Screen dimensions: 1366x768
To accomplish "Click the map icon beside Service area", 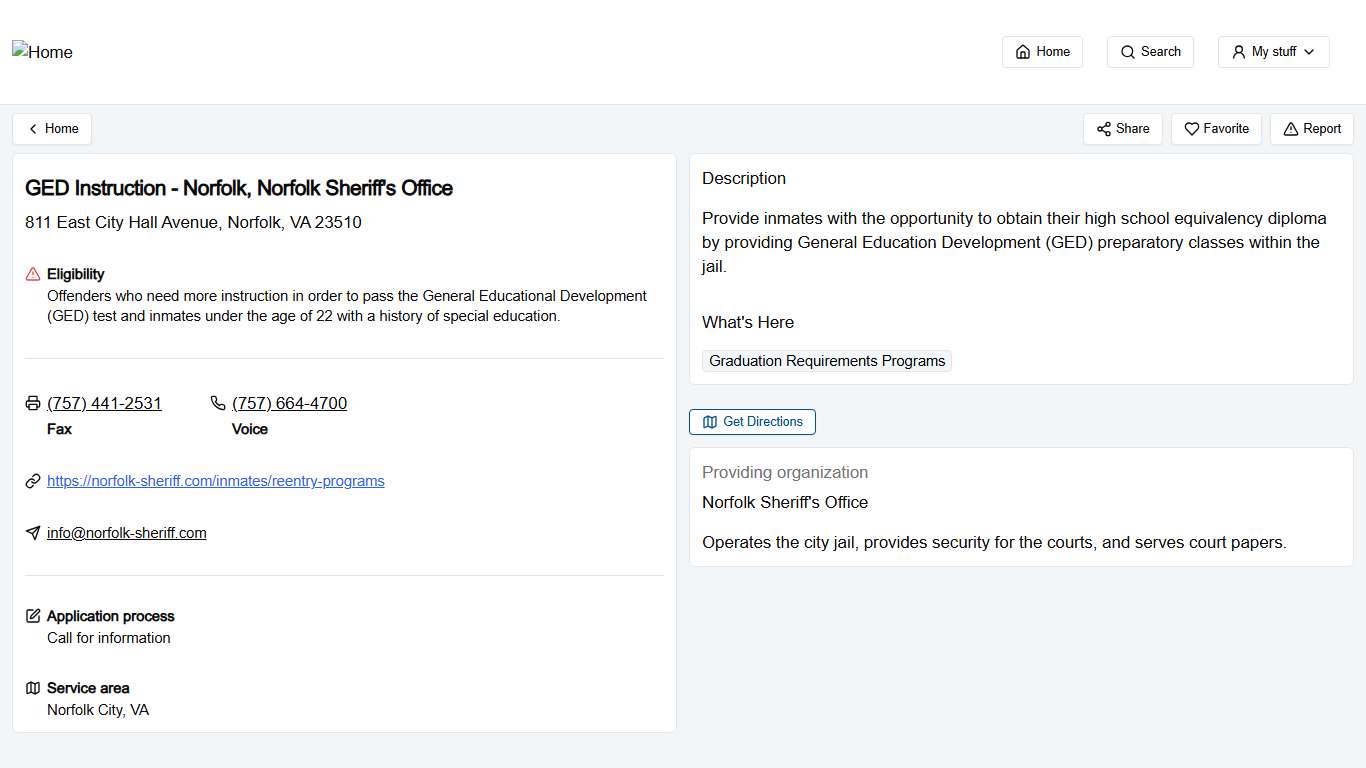I will pyautogui.click(x=32, y=688).
